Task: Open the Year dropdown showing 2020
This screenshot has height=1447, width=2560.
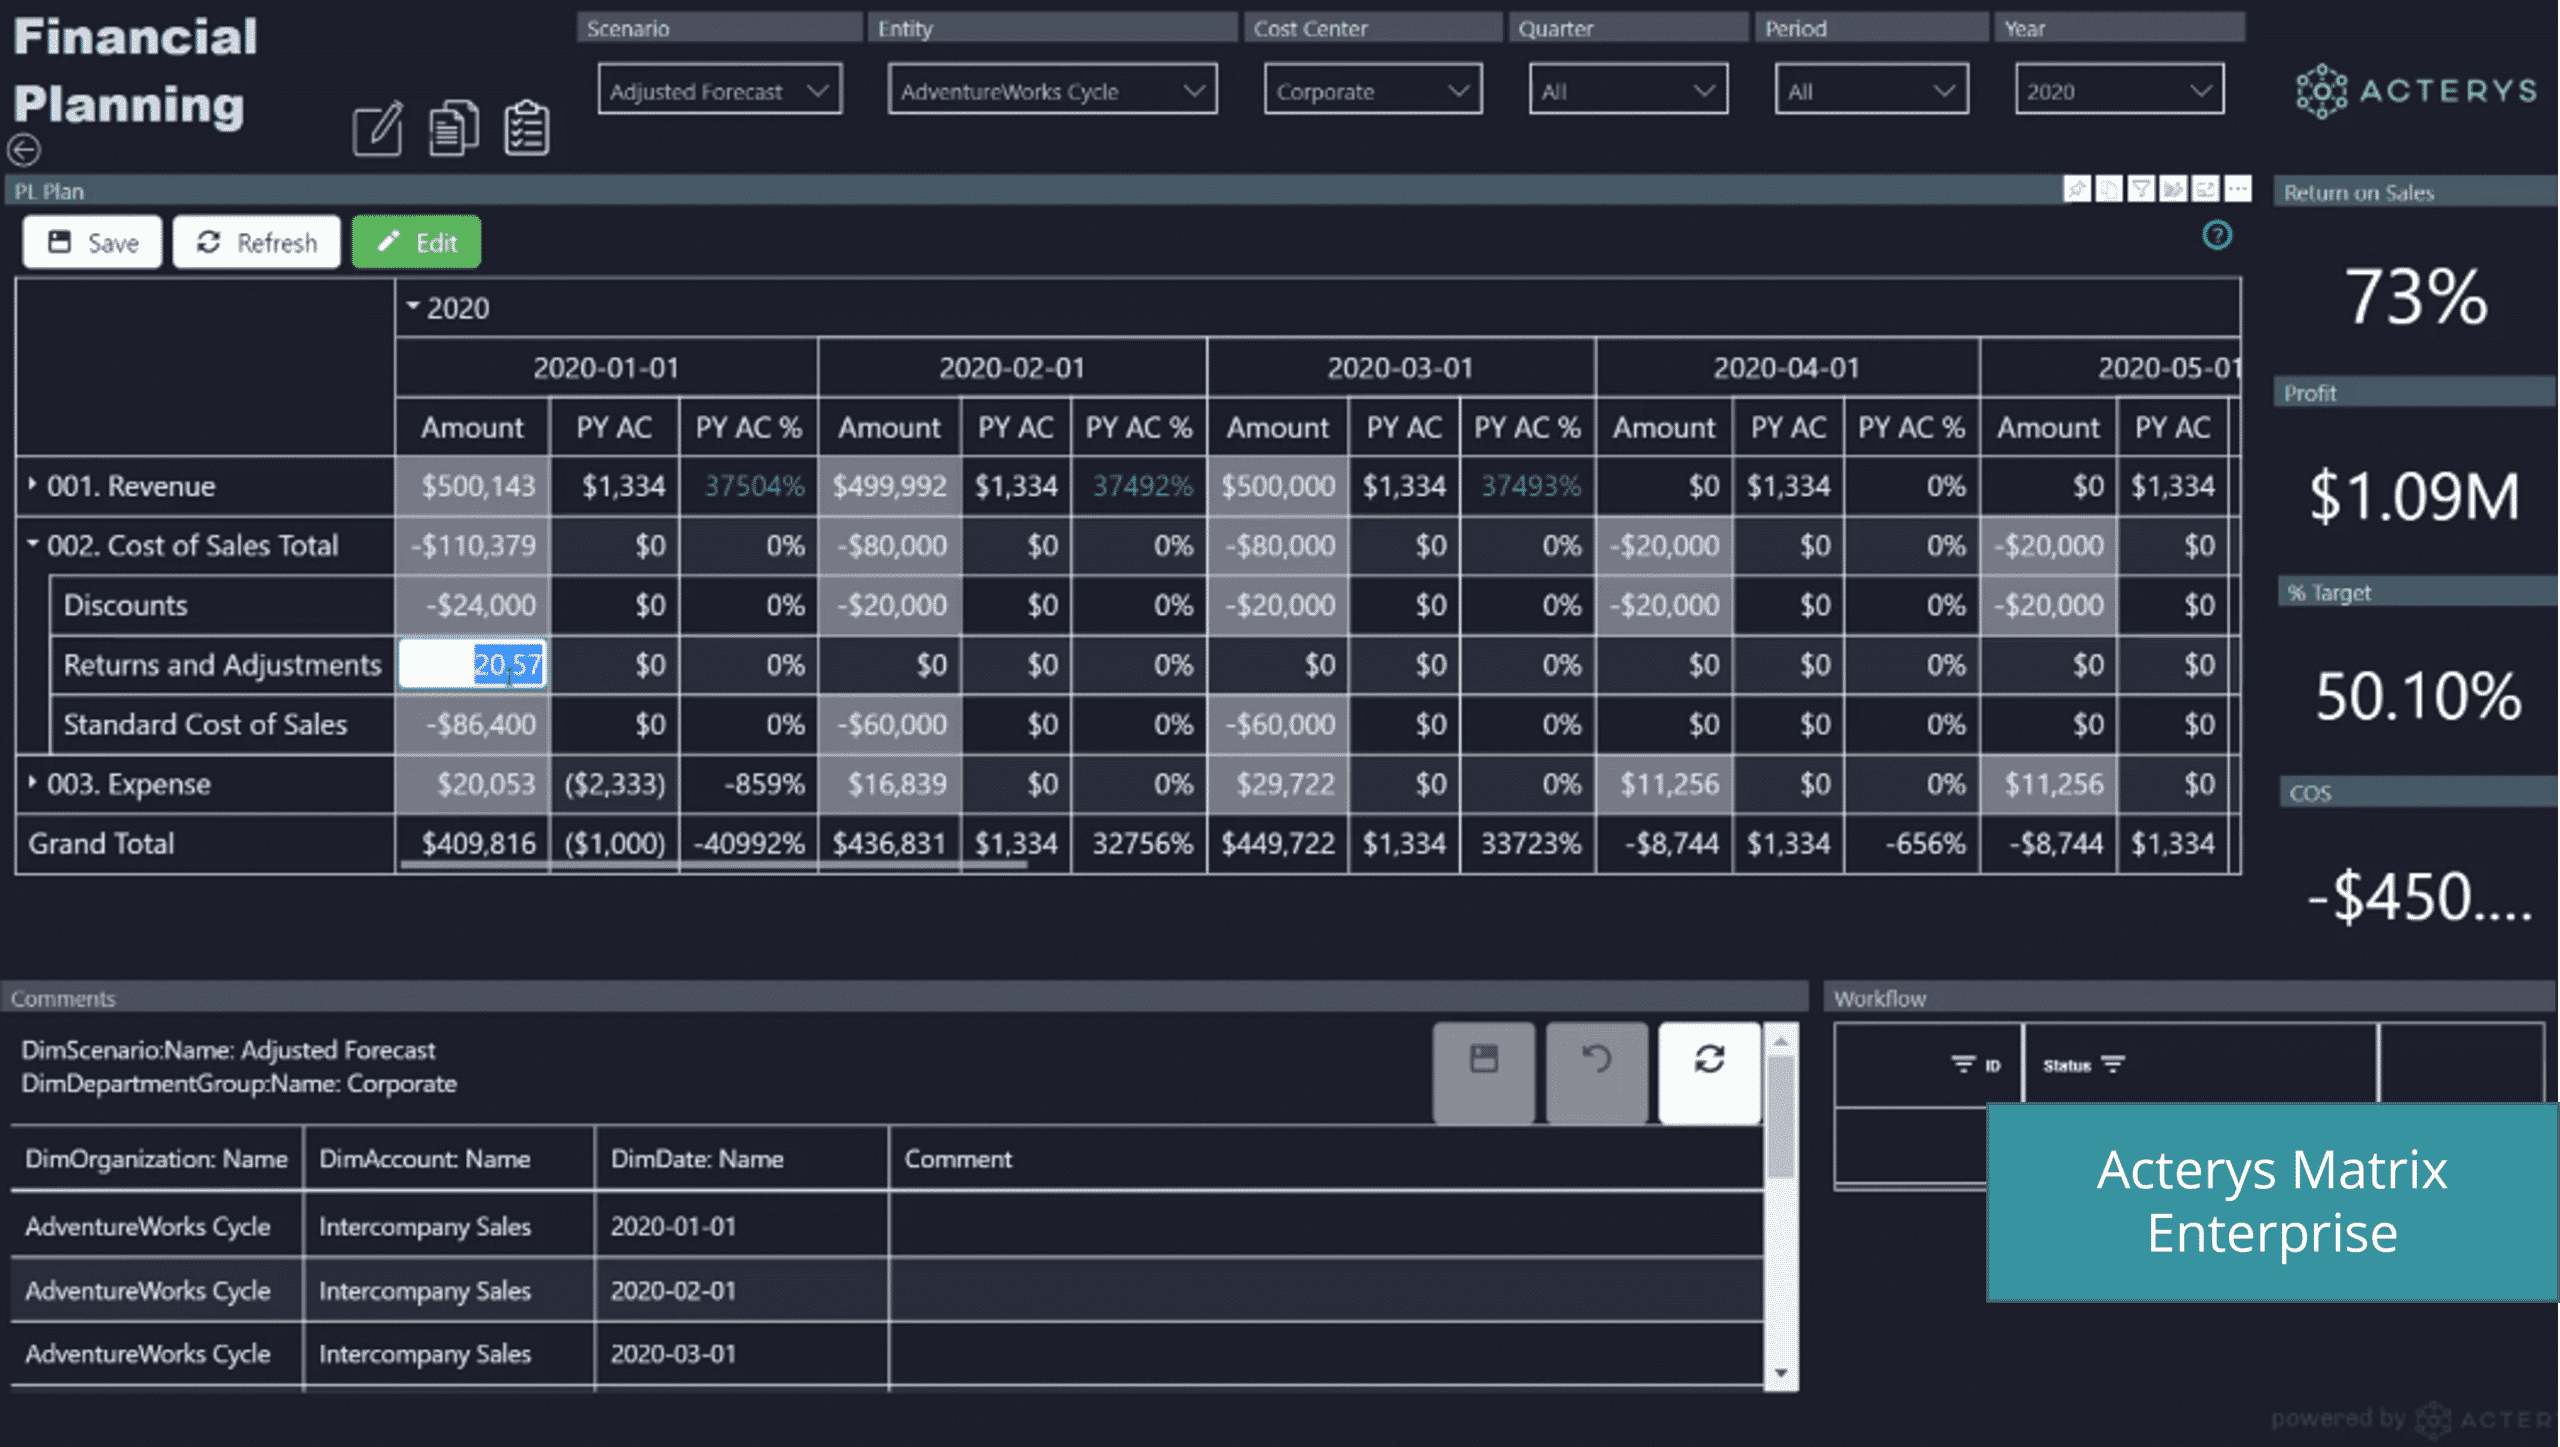Action: click(2119, 90)
